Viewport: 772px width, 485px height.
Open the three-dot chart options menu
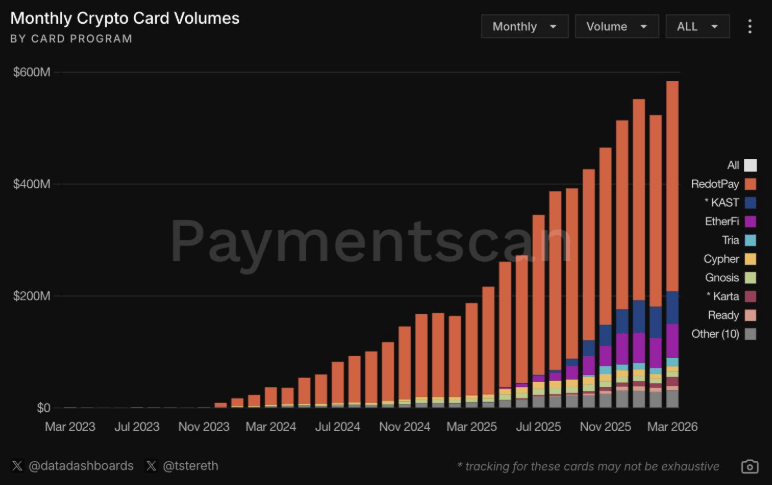click(x=750, y=27)
